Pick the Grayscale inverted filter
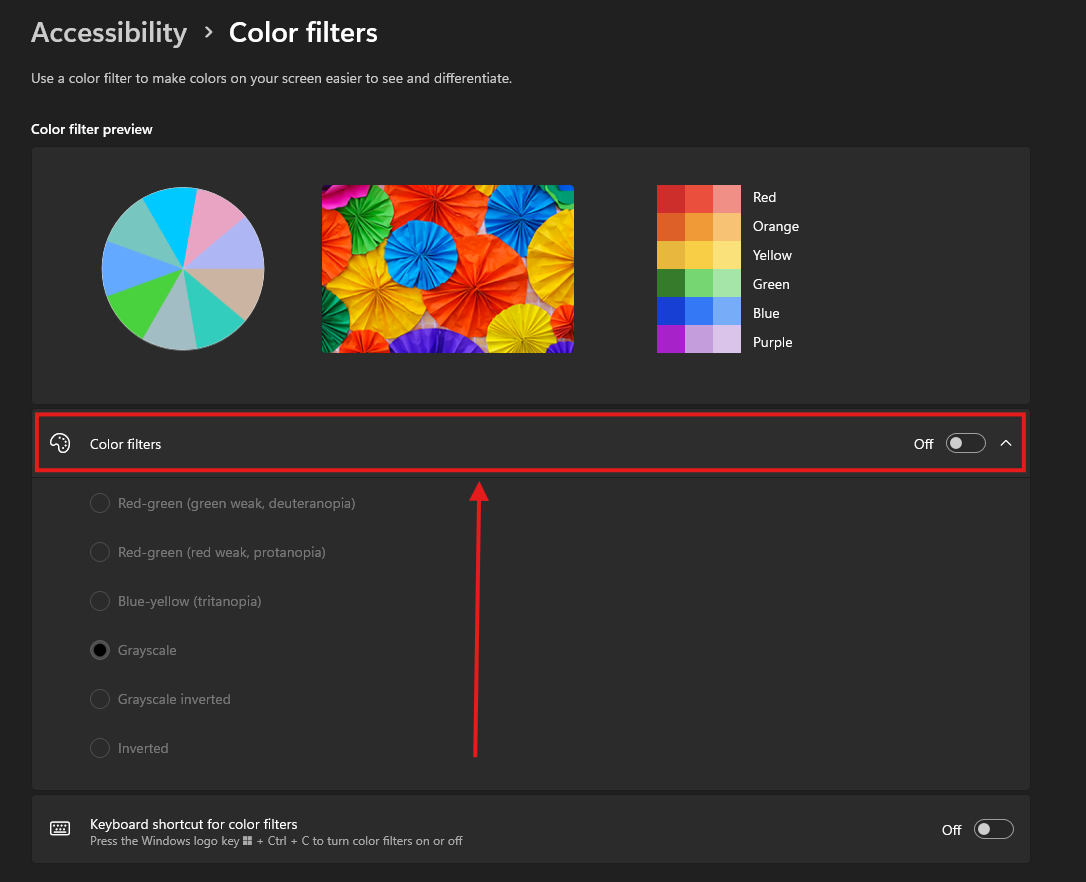Viewport: 1086px width, 882px height. pyautogui.click(x=100, y=699)
